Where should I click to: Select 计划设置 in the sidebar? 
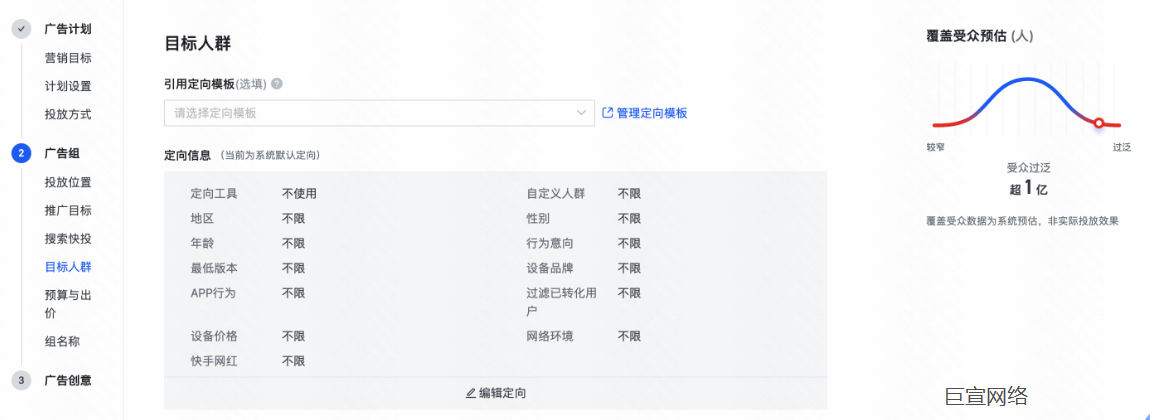(x=68, y=86)
